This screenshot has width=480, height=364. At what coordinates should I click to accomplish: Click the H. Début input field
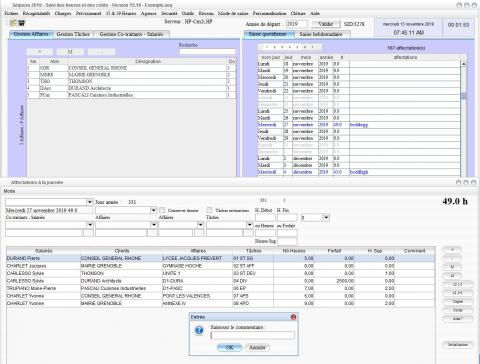265,218
